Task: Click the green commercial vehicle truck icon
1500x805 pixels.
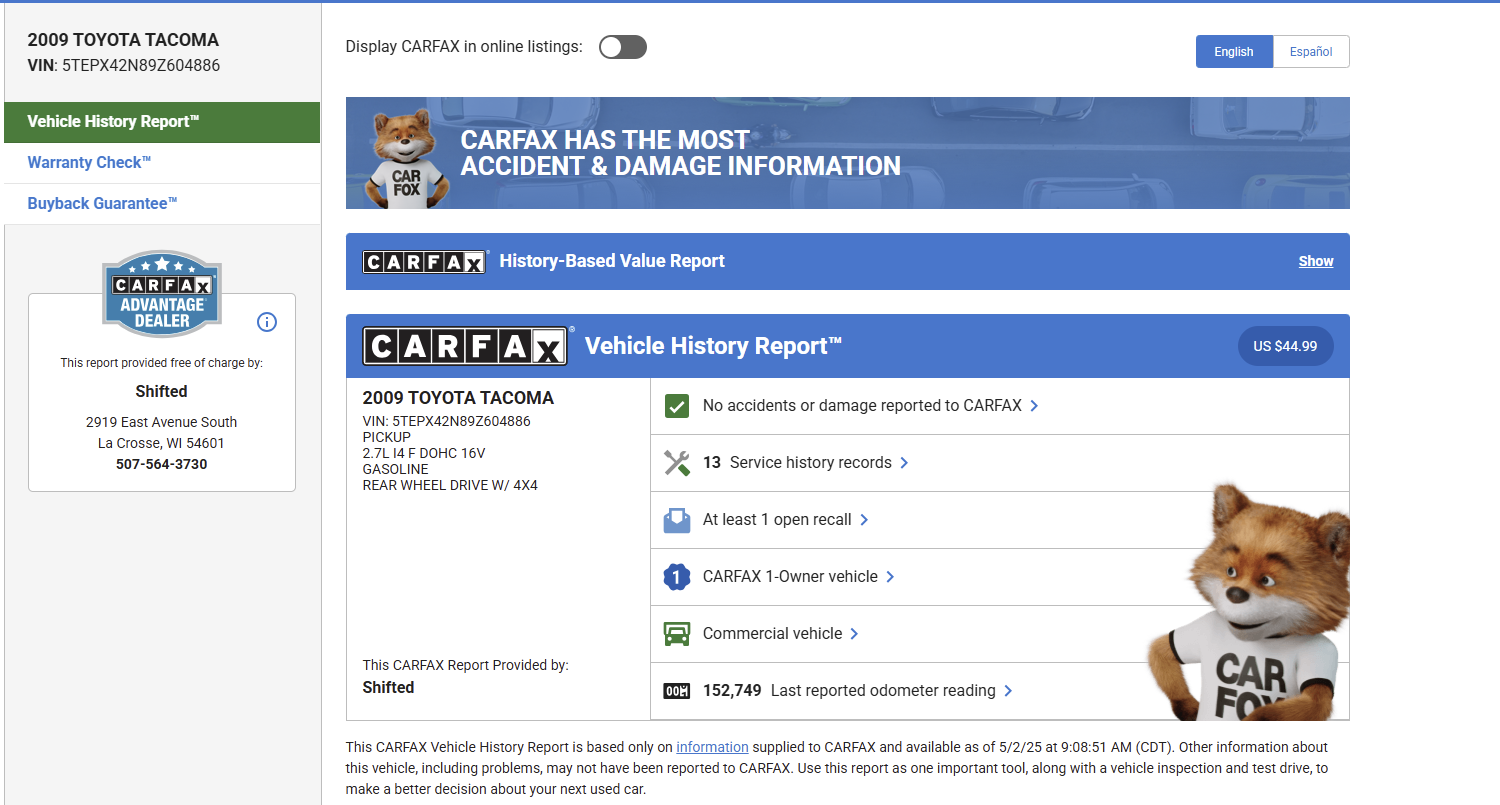Action: click(677, 634)
